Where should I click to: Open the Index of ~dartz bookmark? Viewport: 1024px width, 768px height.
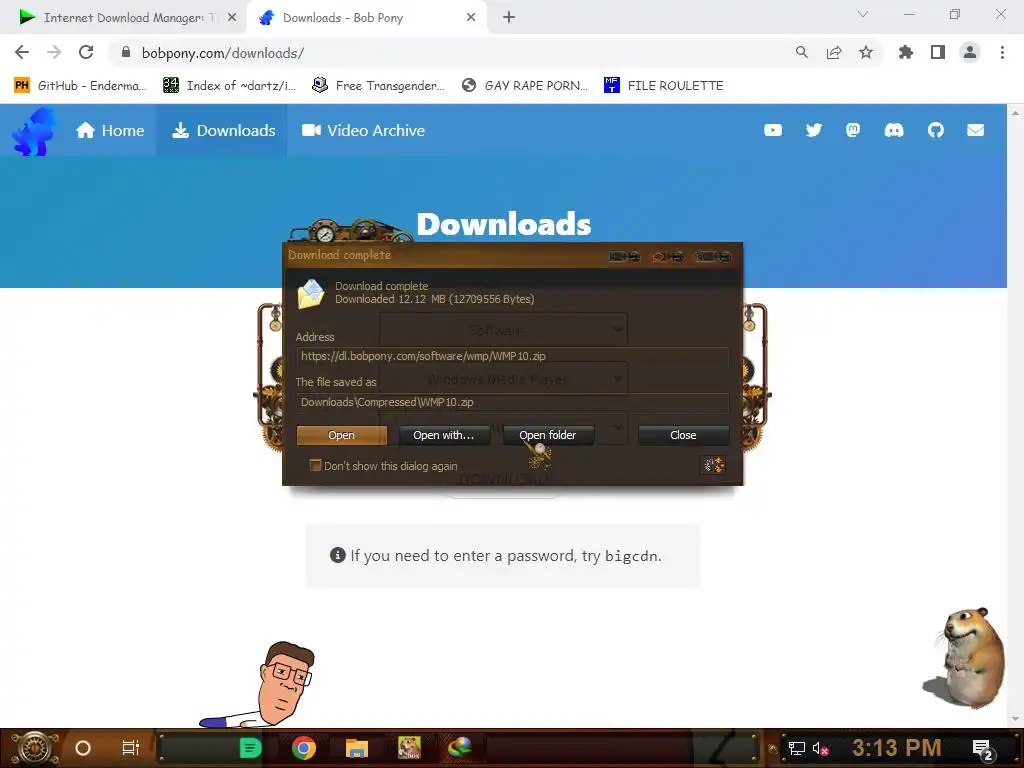(x=229, y=86)
